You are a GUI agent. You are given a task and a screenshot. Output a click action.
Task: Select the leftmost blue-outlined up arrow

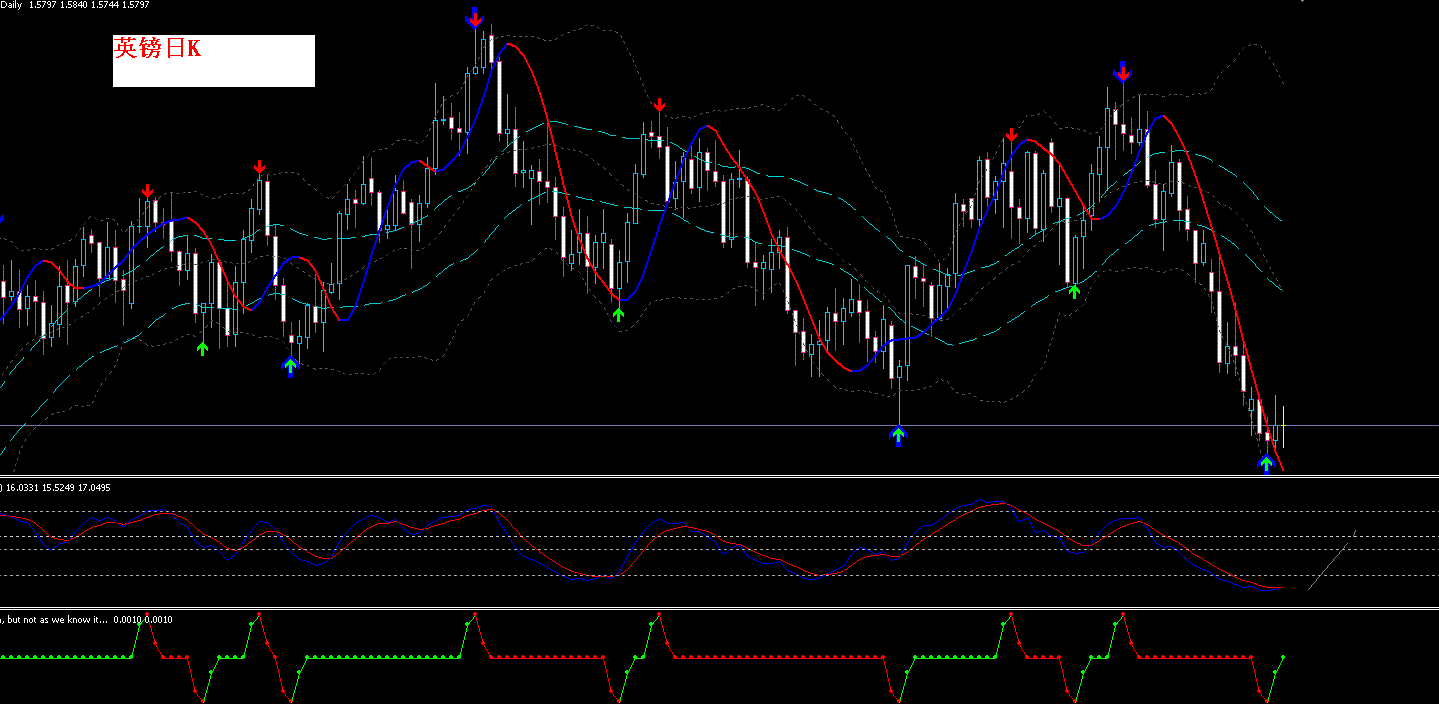(x=290, y=366)
